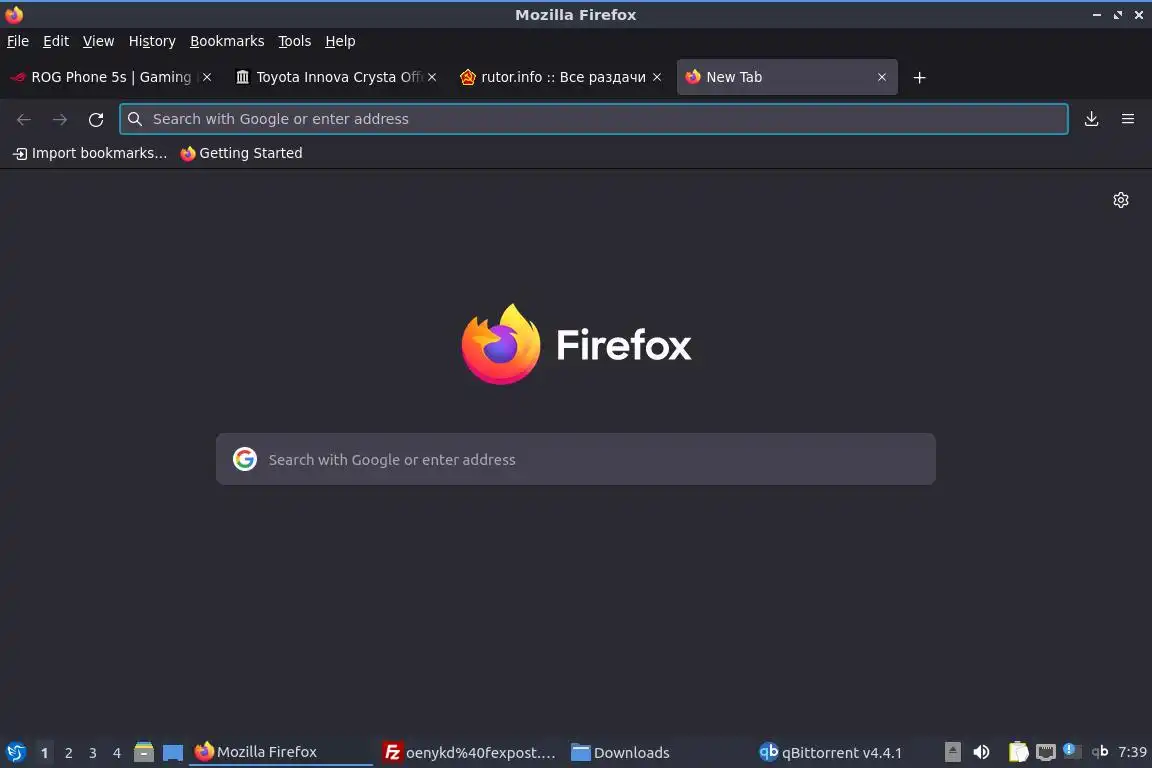The width and height of the screenshot is (1152, 768).
Task: Click the update notifier tray icon
Action: 1072,751
